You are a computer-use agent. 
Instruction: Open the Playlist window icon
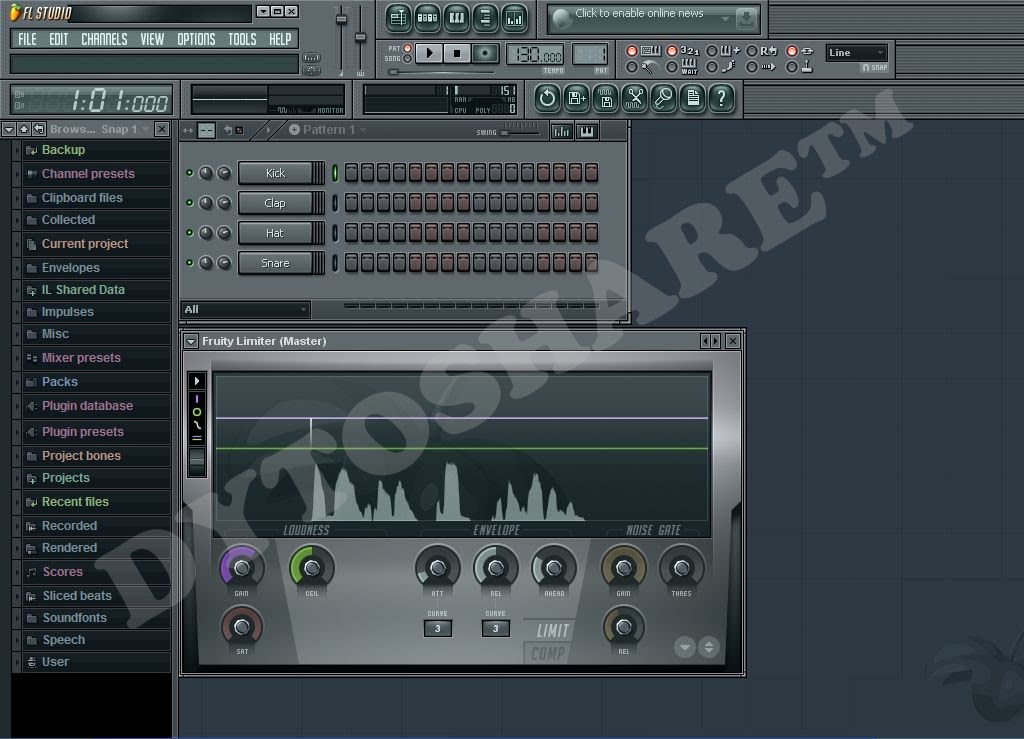[398, 18]
